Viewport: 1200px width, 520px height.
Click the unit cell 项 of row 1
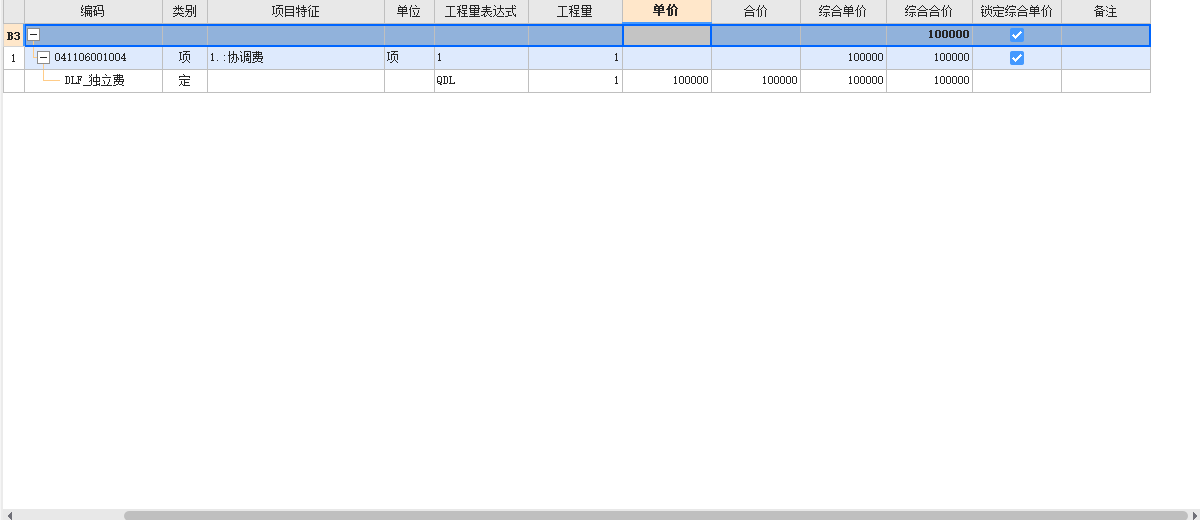tap(409, 58)
